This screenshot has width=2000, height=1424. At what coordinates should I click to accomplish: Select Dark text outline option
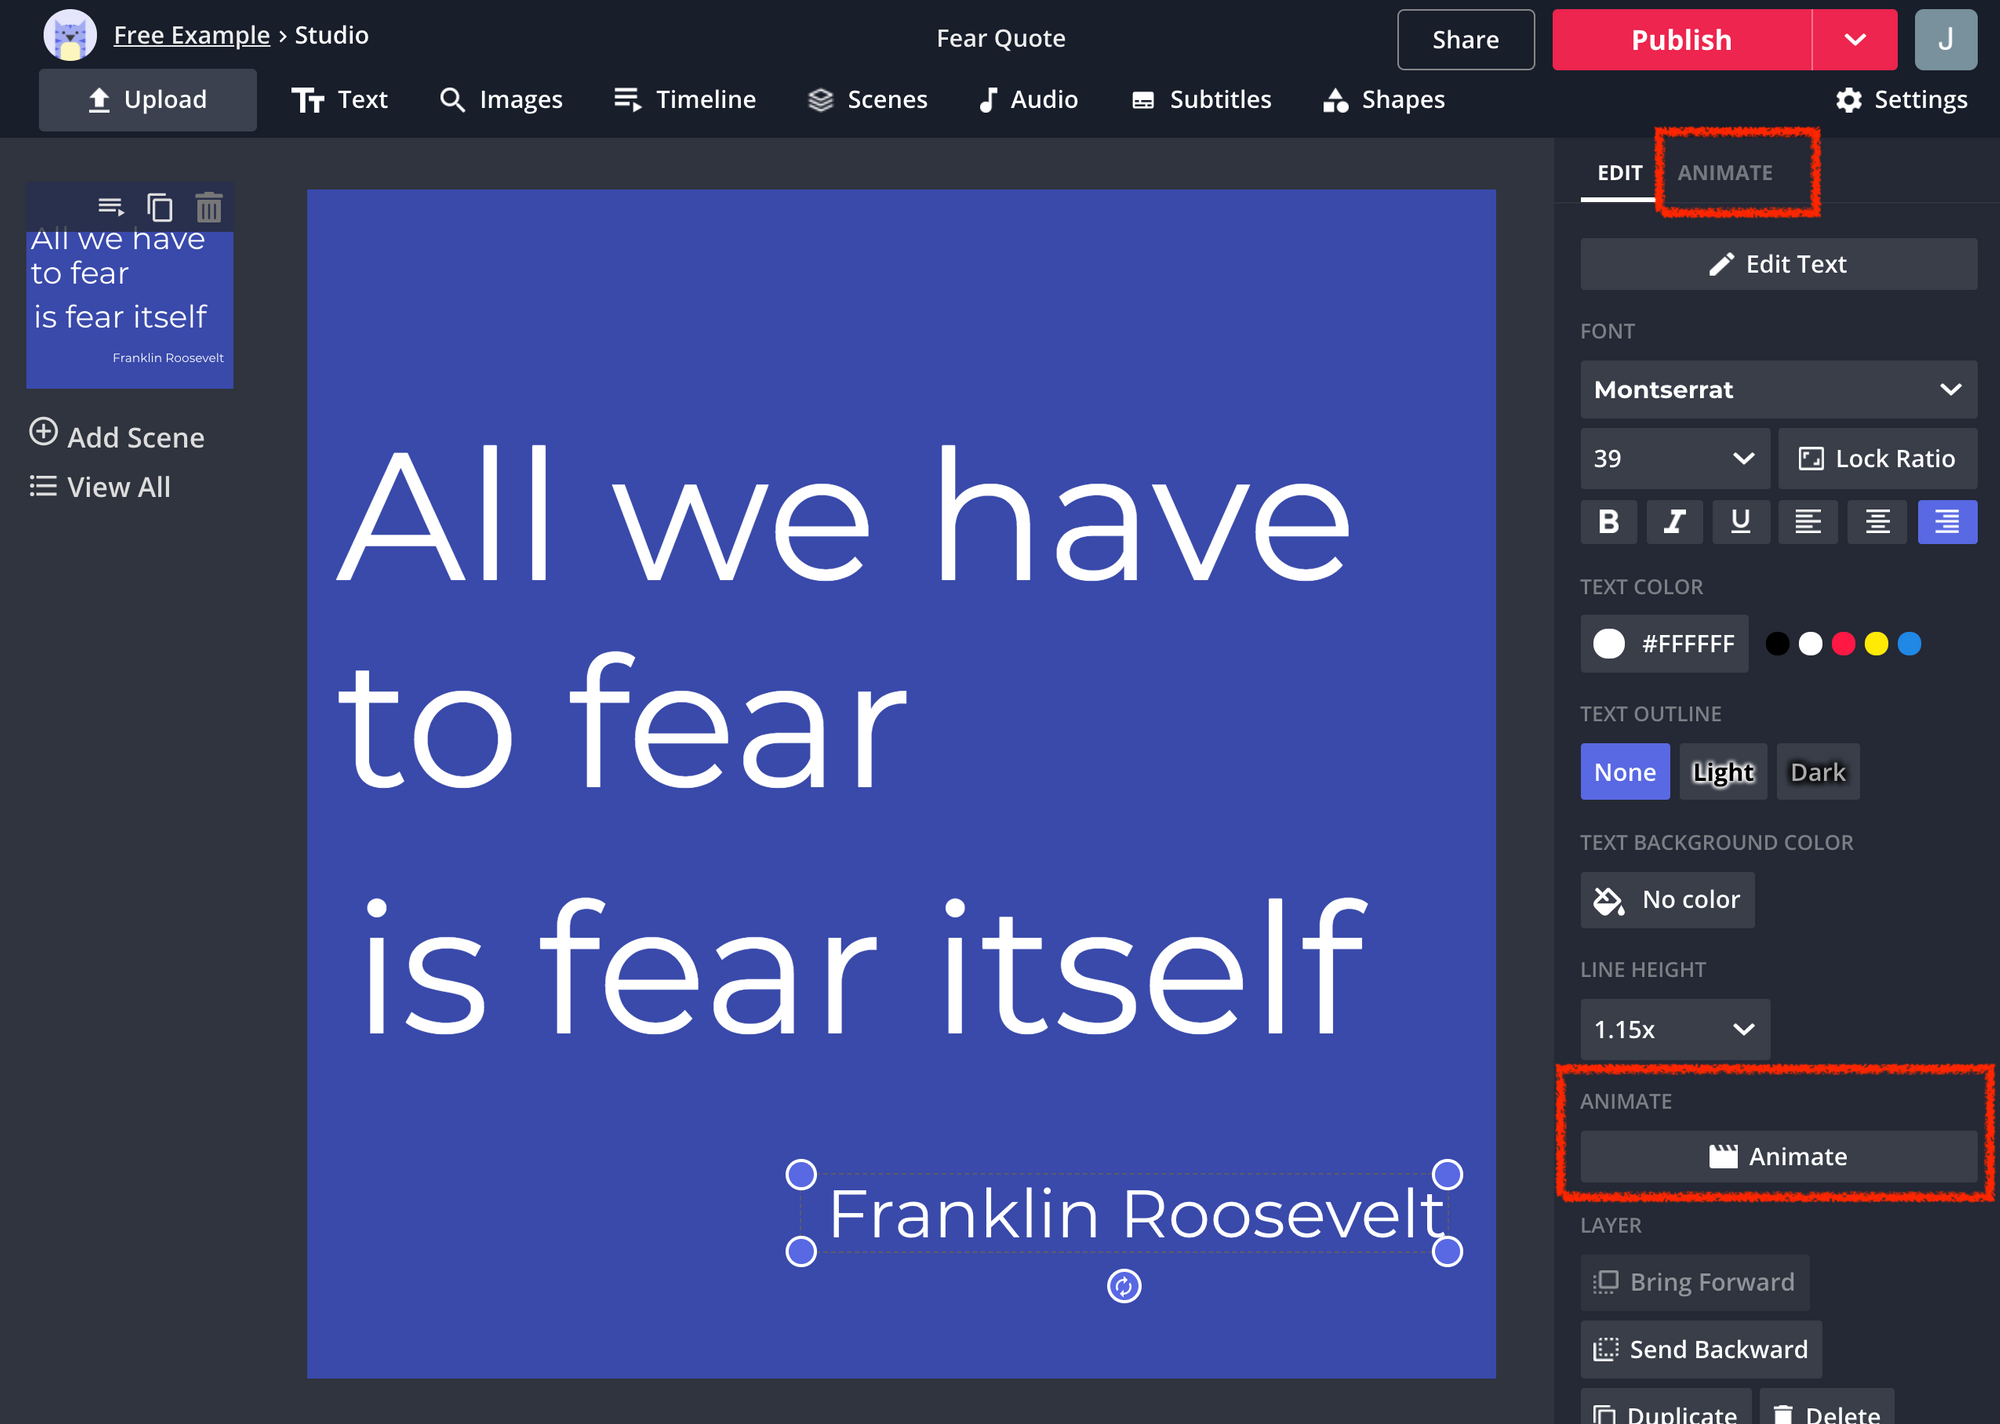click(x=1817, y=772)
